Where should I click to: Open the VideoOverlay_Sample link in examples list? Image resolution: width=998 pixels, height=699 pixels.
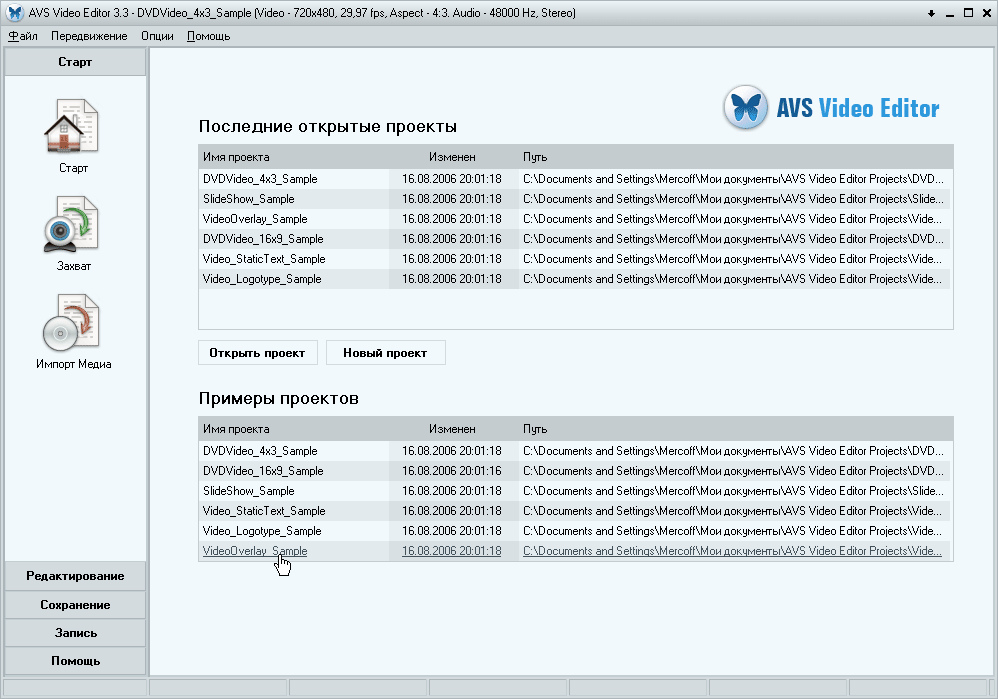(255, 551)
